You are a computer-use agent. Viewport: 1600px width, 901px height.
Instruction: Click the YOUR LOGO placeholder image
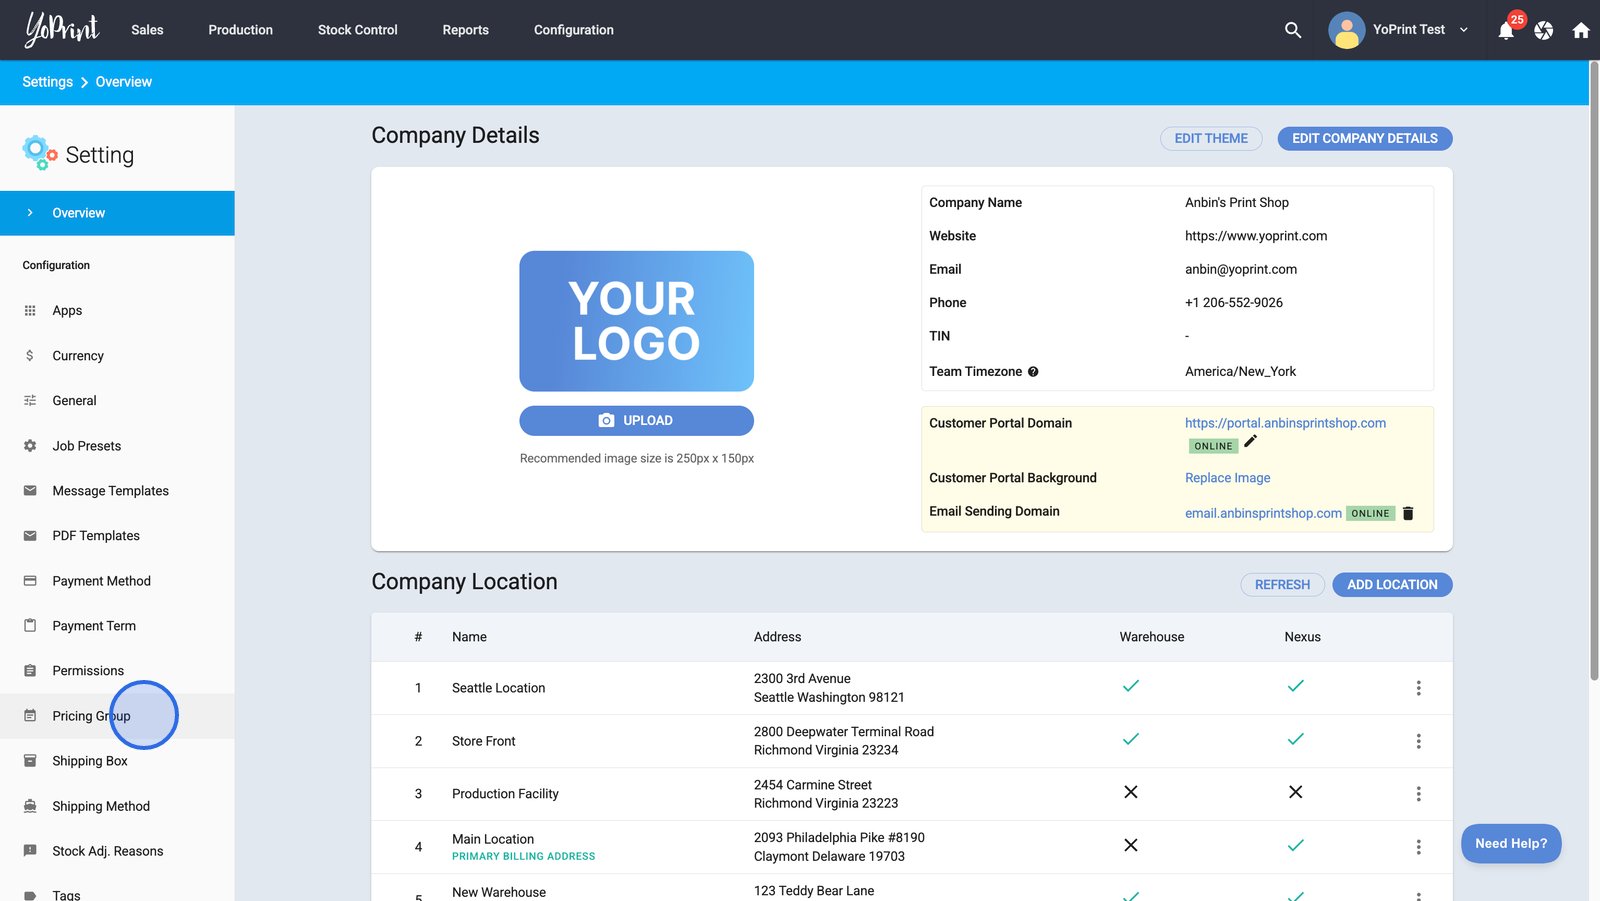click(x=636, y=321)
